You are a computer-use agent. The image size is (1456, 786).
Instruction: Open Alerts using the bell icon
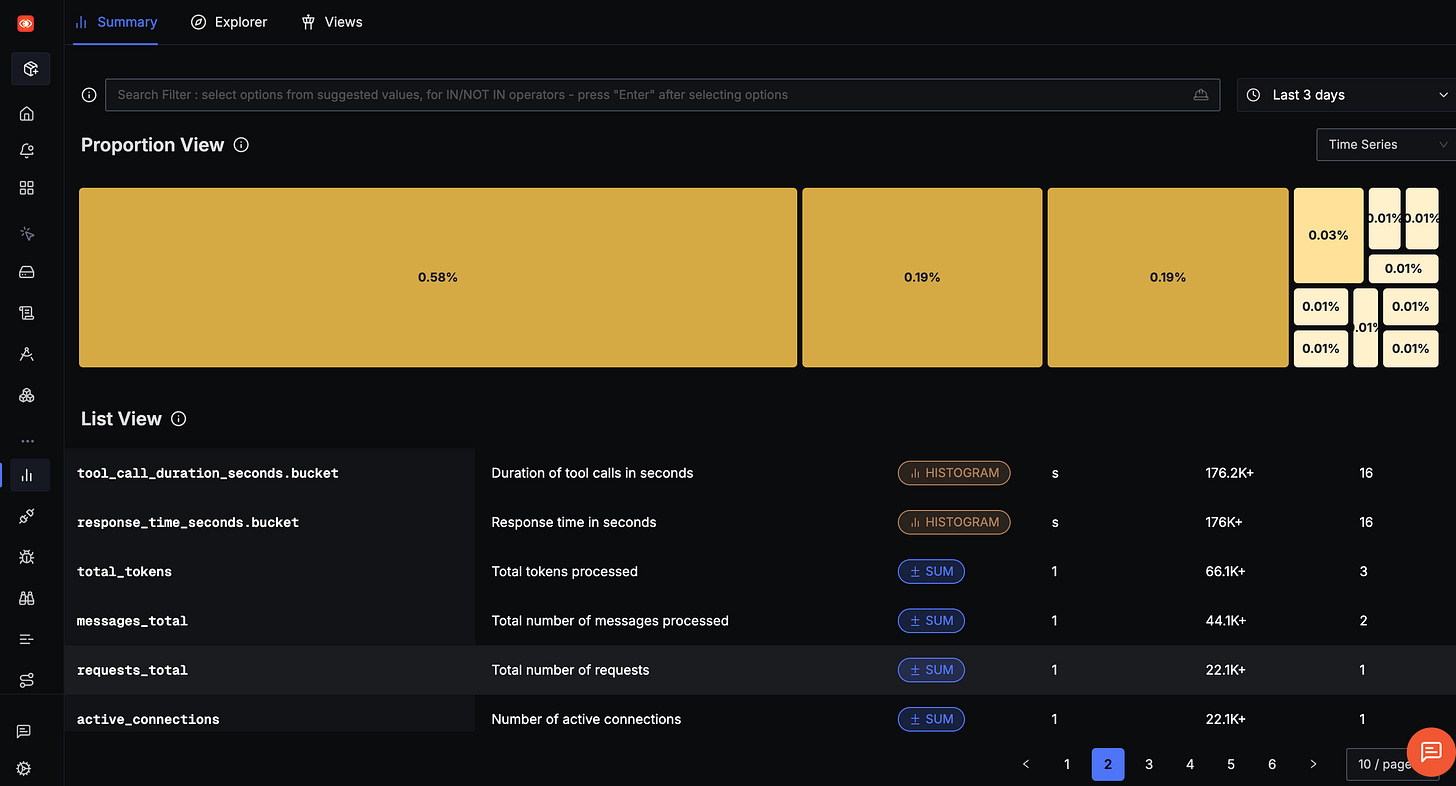(x=27, y=150)
